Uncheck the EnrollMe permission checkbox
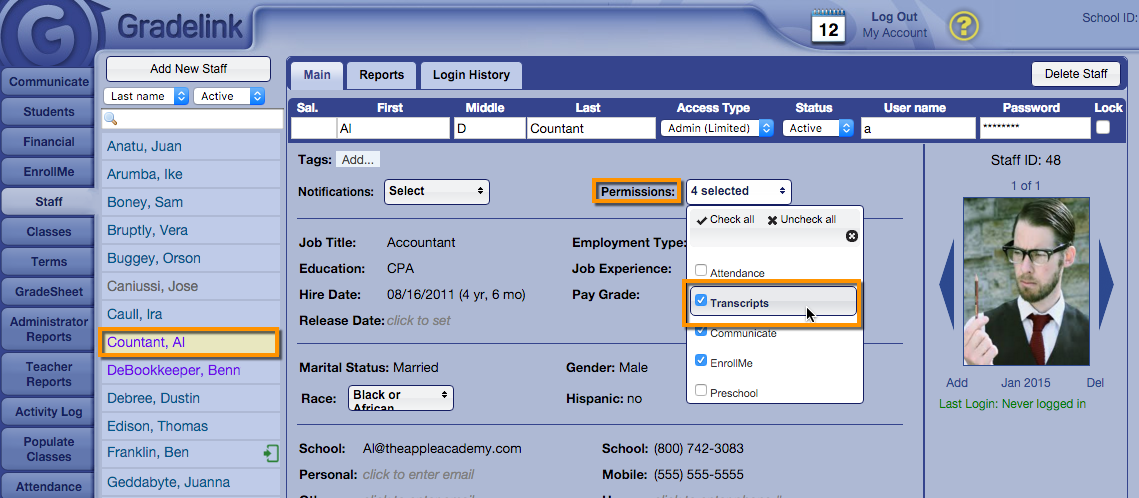This screenshot has width=1139, height=498. point(701,361)
